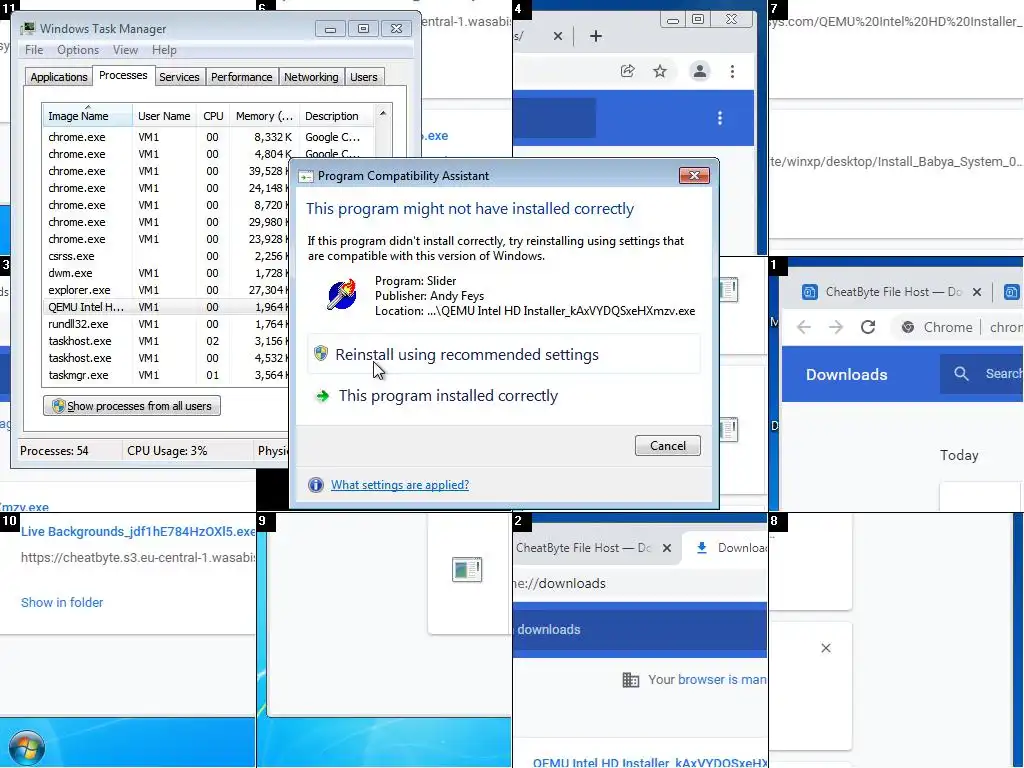This screenshot has width=1024, height=768.
Task: Close the CheatByte tab next to Downloads tab
Action: tap(667, 548)
